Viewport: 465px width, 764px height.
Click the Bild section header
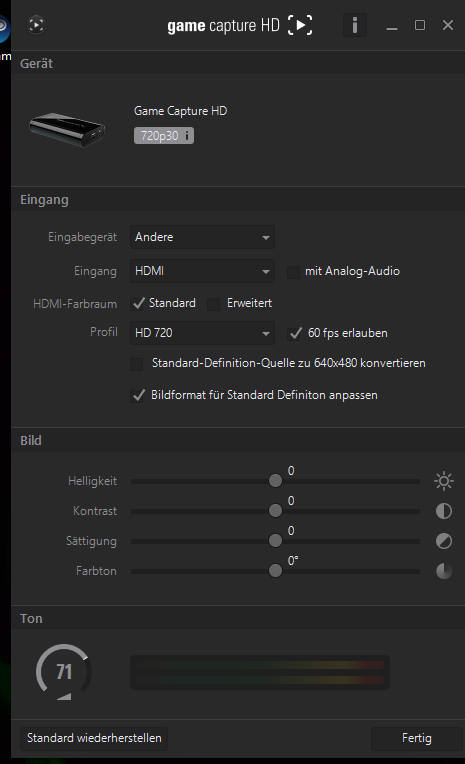(31, 440)
